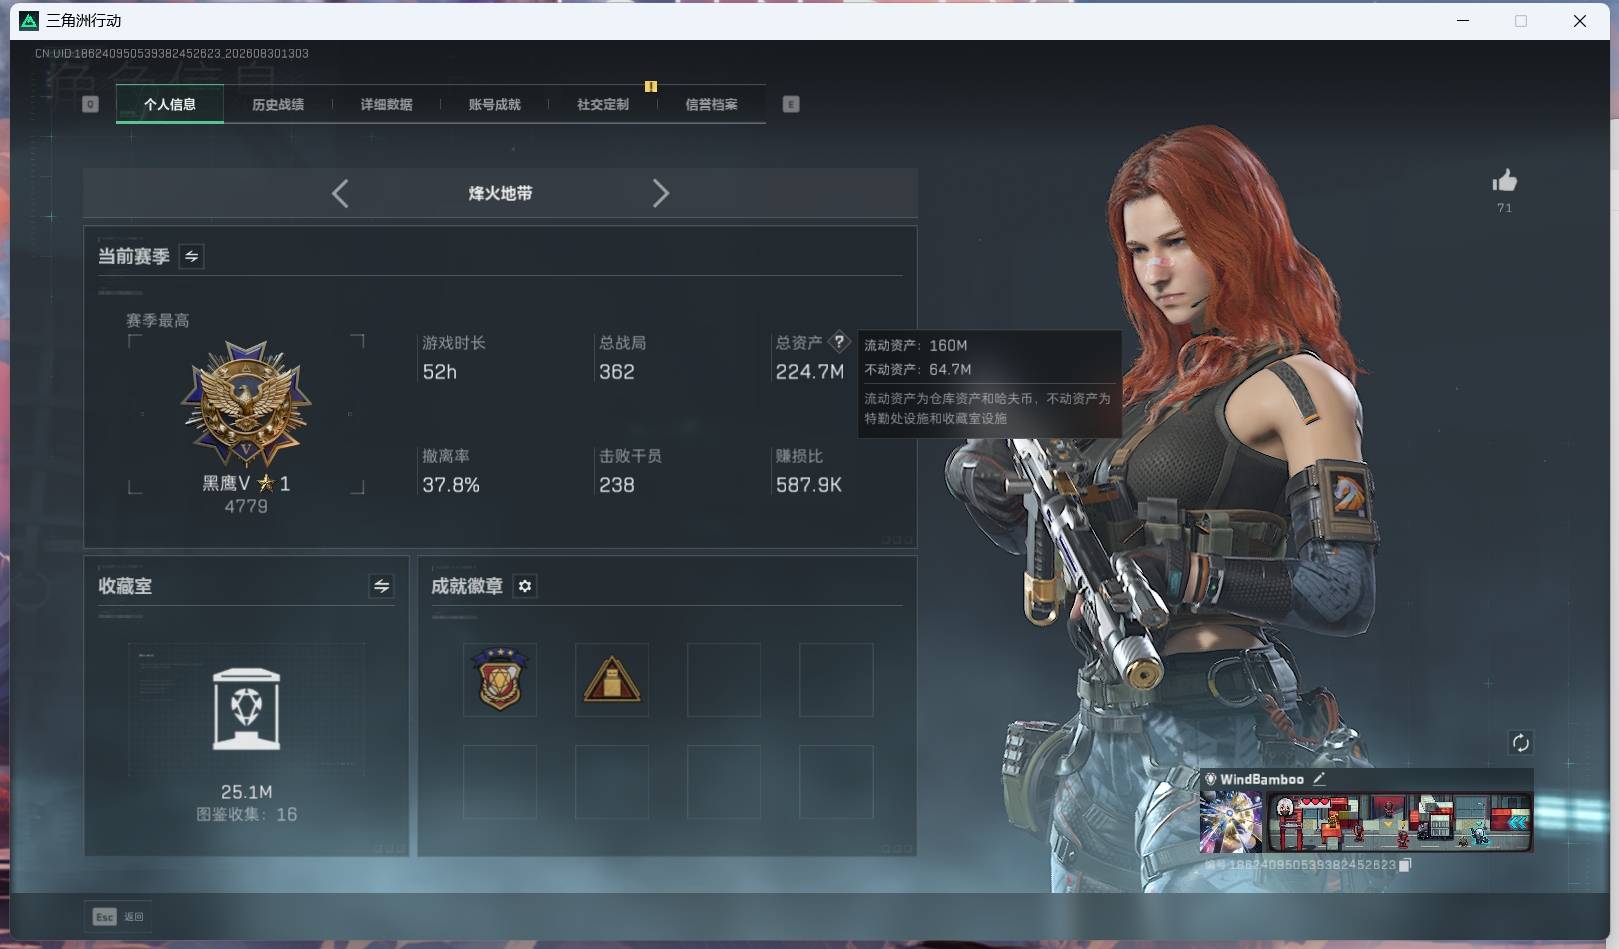The height and width of the screenshot is (949, 1619).
Task: Select the triangle achievement badge
Action: point(612,680)
